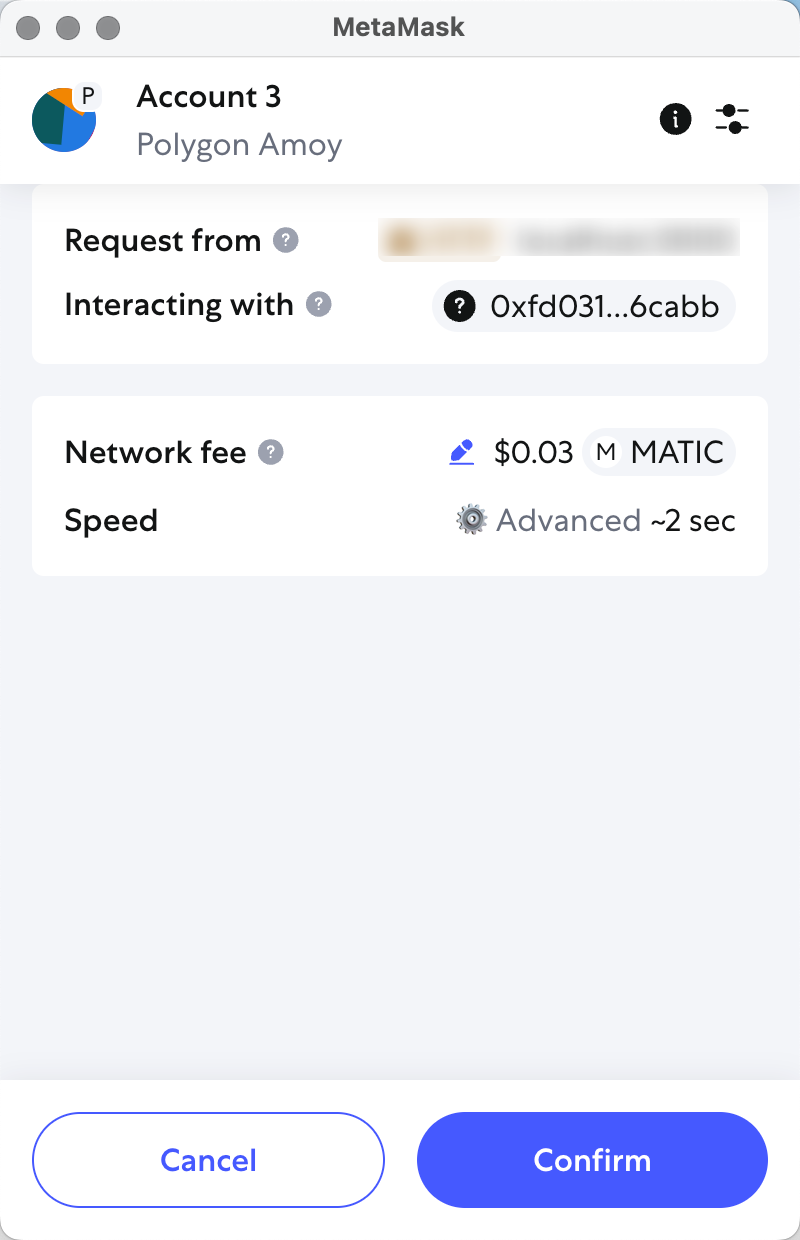Click the Advanced speed label
800x1240 pixels.
[568, 521]
